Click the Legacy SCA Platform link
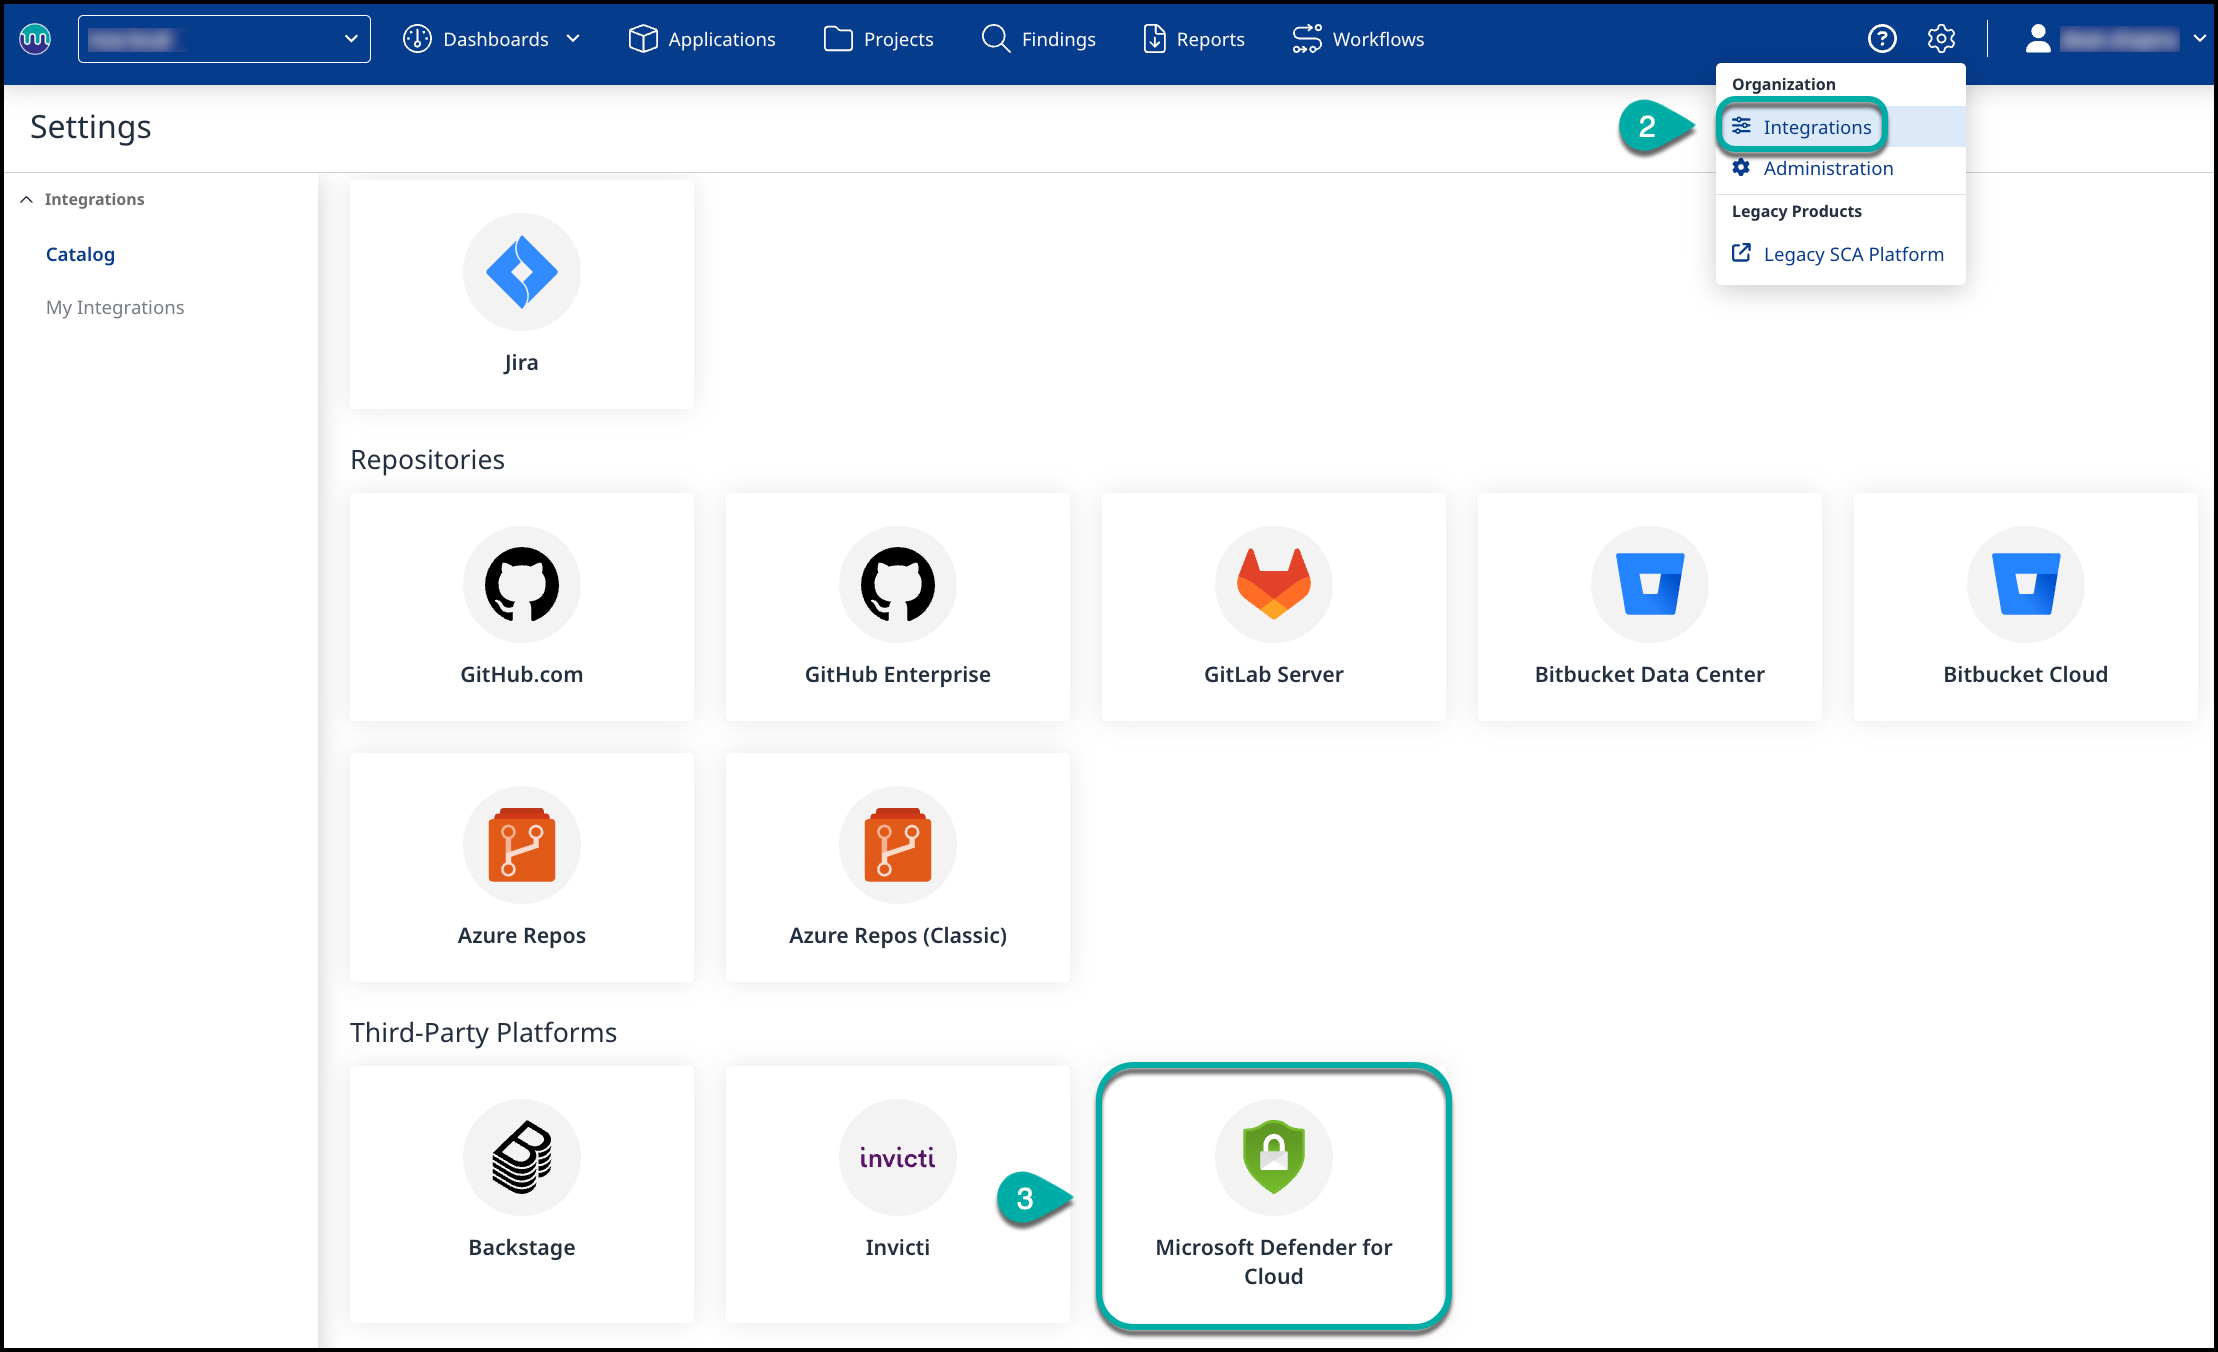The height and width of the screenshot is (1352, 2218). pyautogui.click(x=1852, y=254)
